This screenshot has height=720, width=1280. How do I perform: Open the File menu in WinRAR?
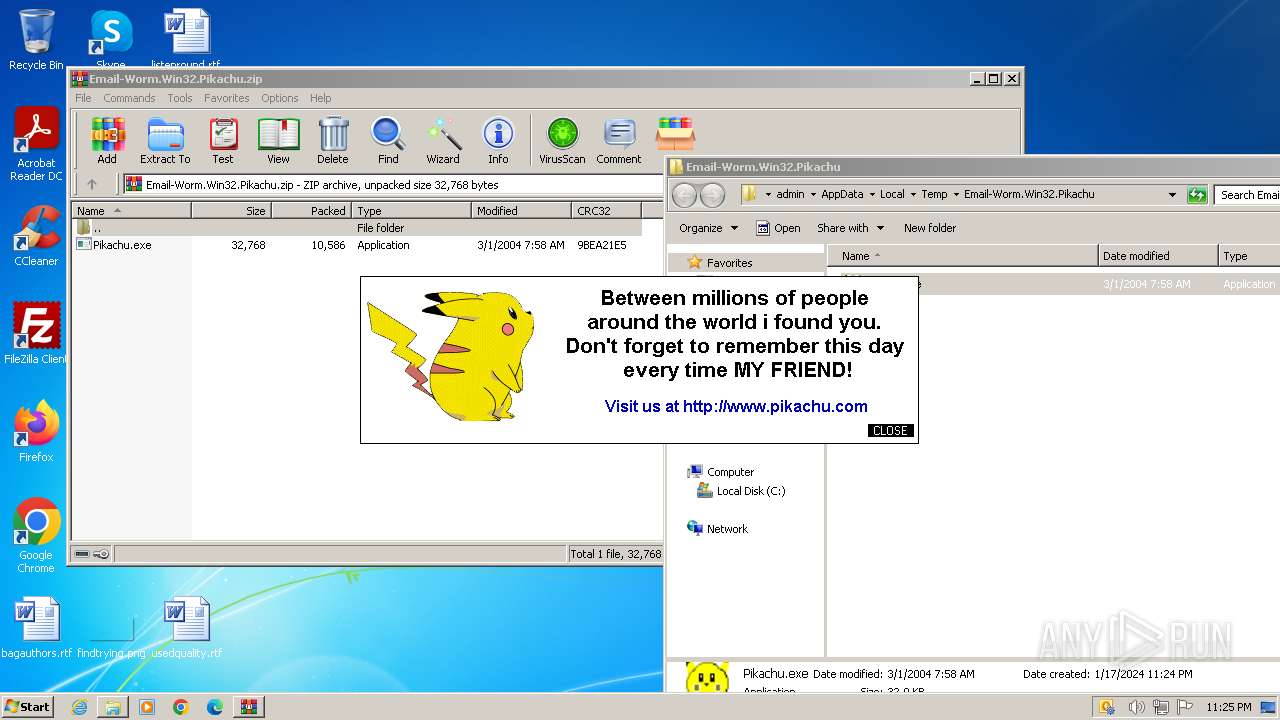pyautogui.click(x=83, y=98)
